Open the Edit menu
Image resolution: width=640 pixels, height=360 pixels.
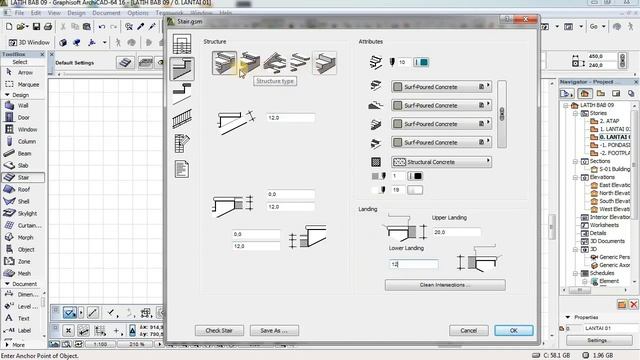tap(36, 13)
